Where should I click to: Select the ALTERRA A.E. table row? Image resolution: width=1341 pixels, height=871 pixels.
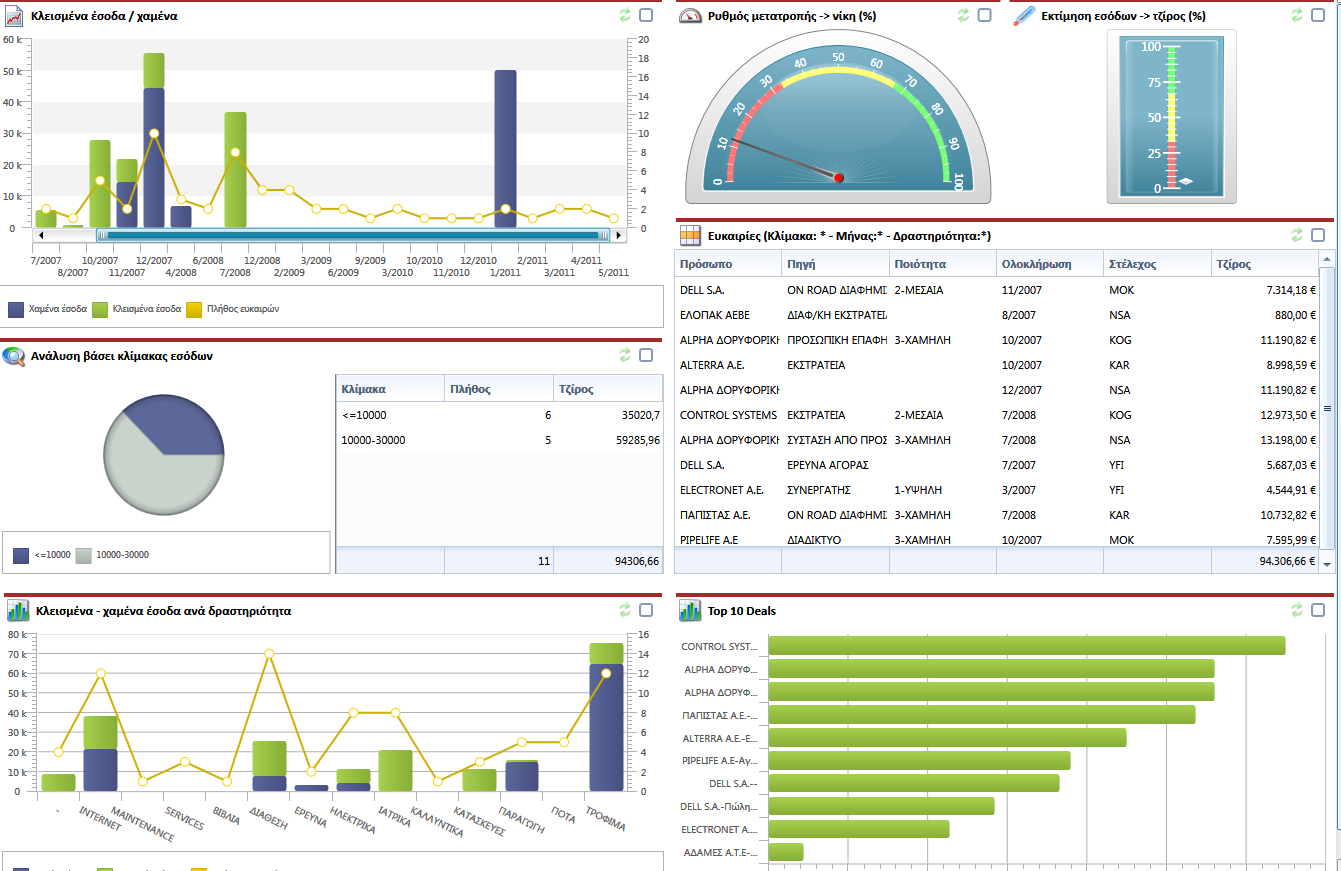pyautogui.click(x=997, y=365)
